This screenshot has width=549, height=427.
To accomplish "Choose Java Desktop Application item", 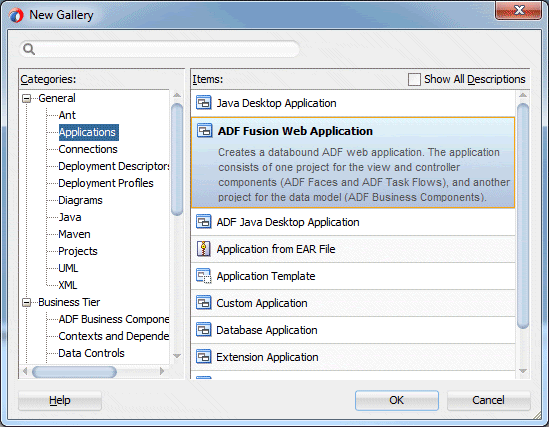I will tap(353, 103).
